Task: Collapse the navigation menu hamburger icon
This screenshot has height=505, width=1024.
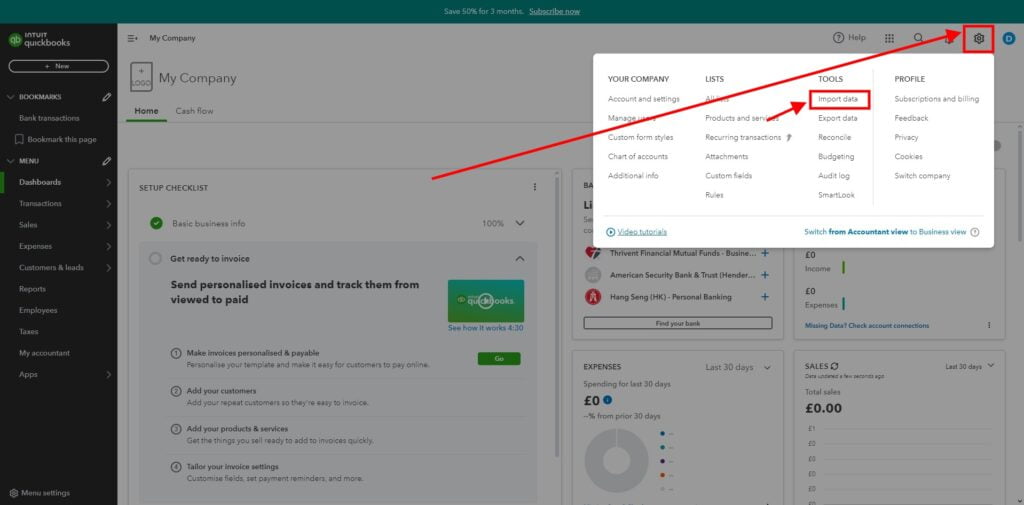Action: [x=133, y=39]
